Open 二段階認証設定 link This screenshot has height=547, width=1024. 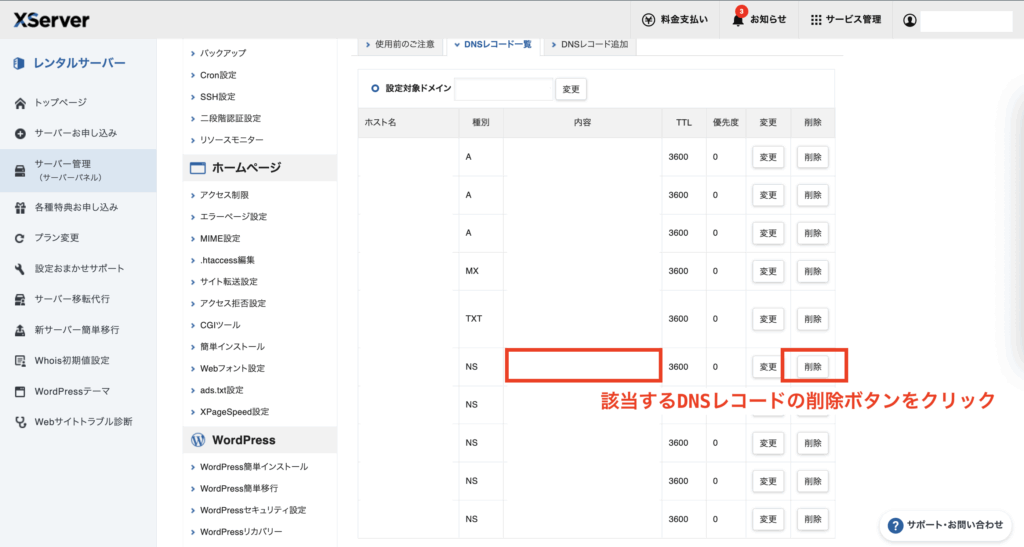tap(230, 118)
